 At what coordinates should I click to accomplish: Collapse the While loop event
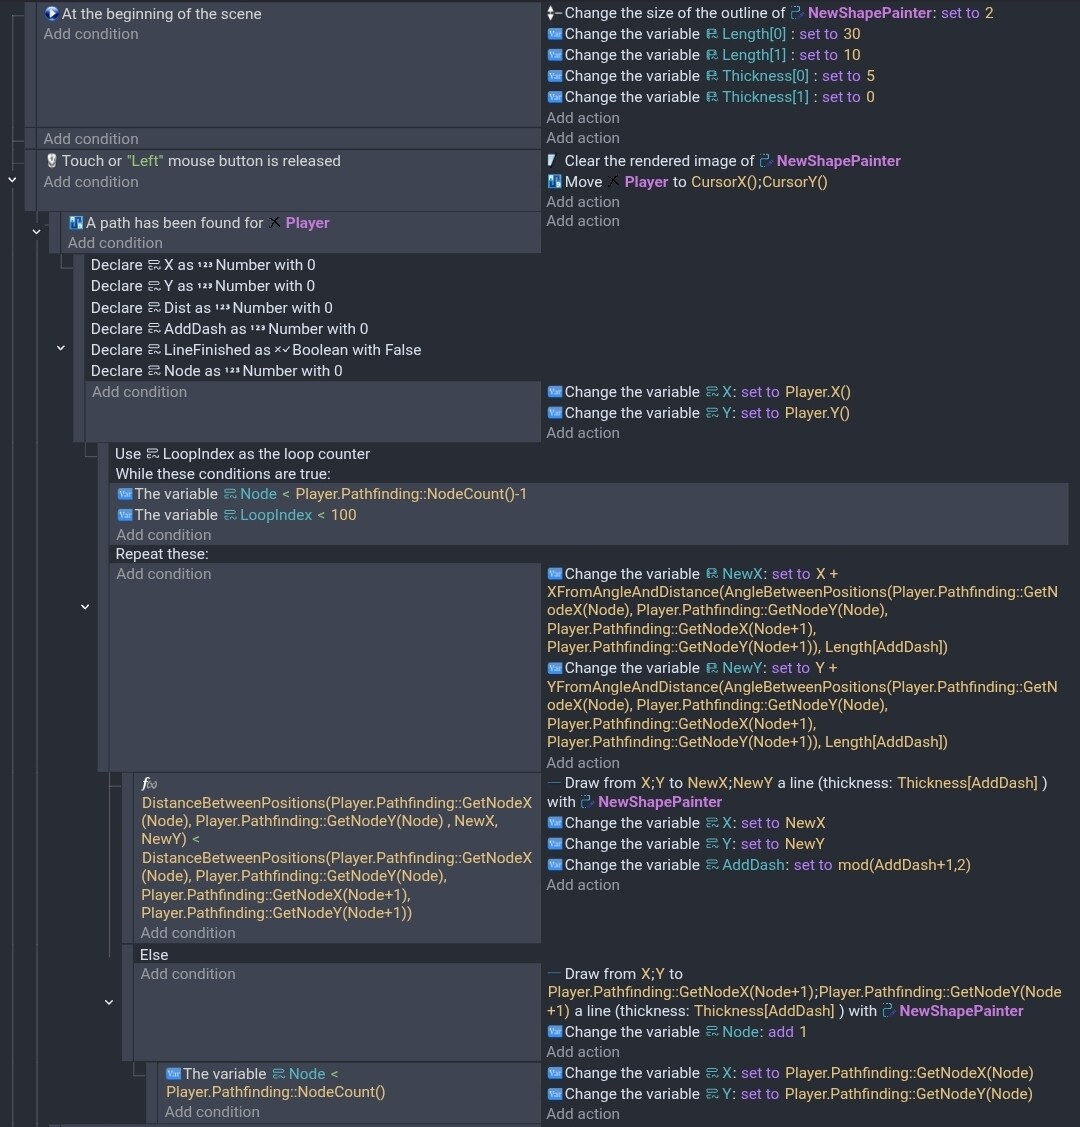(x=85, y=606)
